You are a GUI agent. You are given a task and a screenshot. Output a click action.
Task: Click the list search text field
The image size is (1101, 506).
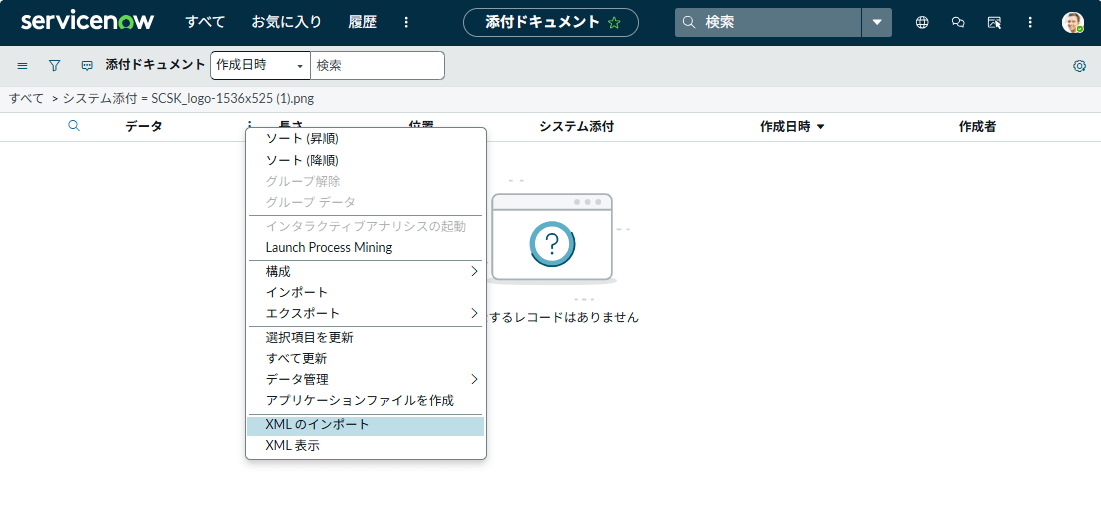click(x=377, y=65)
